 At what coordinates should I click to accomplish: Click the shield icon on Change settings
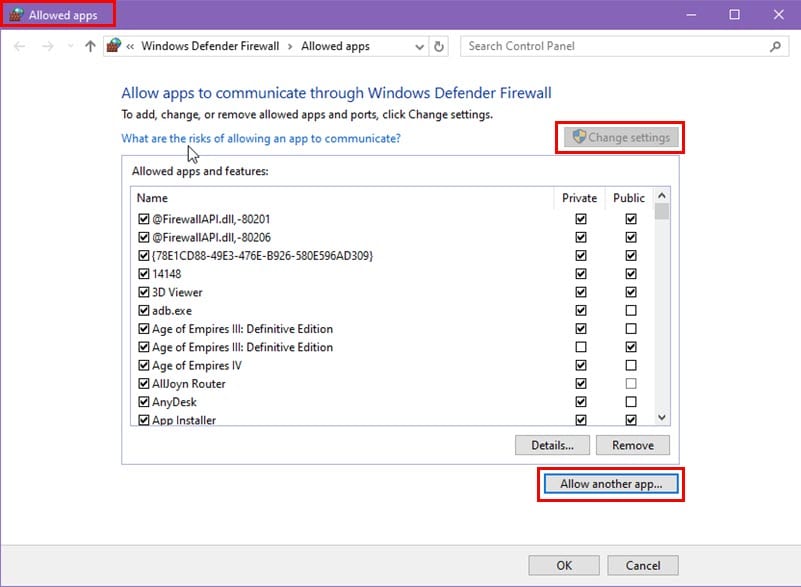(578, 136)
